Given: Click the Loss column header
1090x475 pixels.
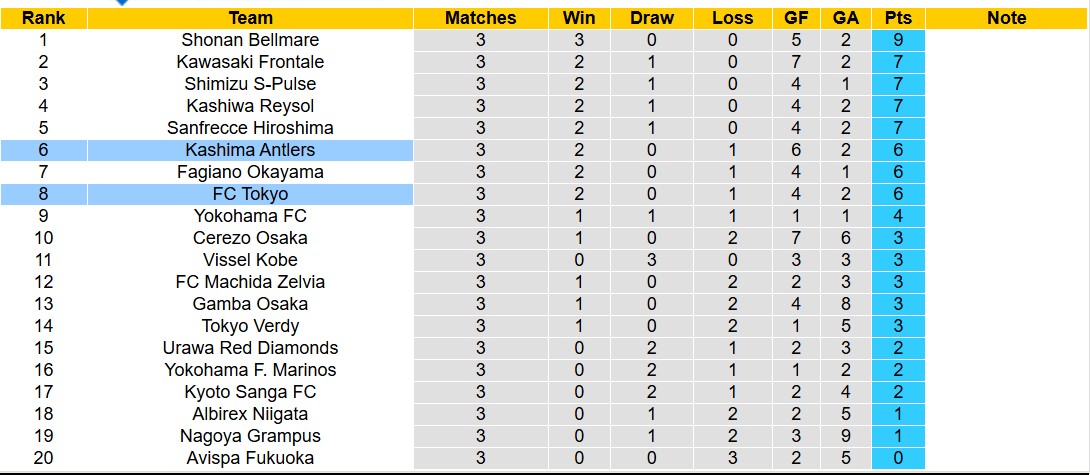Looking at the screenshot, I should point(732,18).
